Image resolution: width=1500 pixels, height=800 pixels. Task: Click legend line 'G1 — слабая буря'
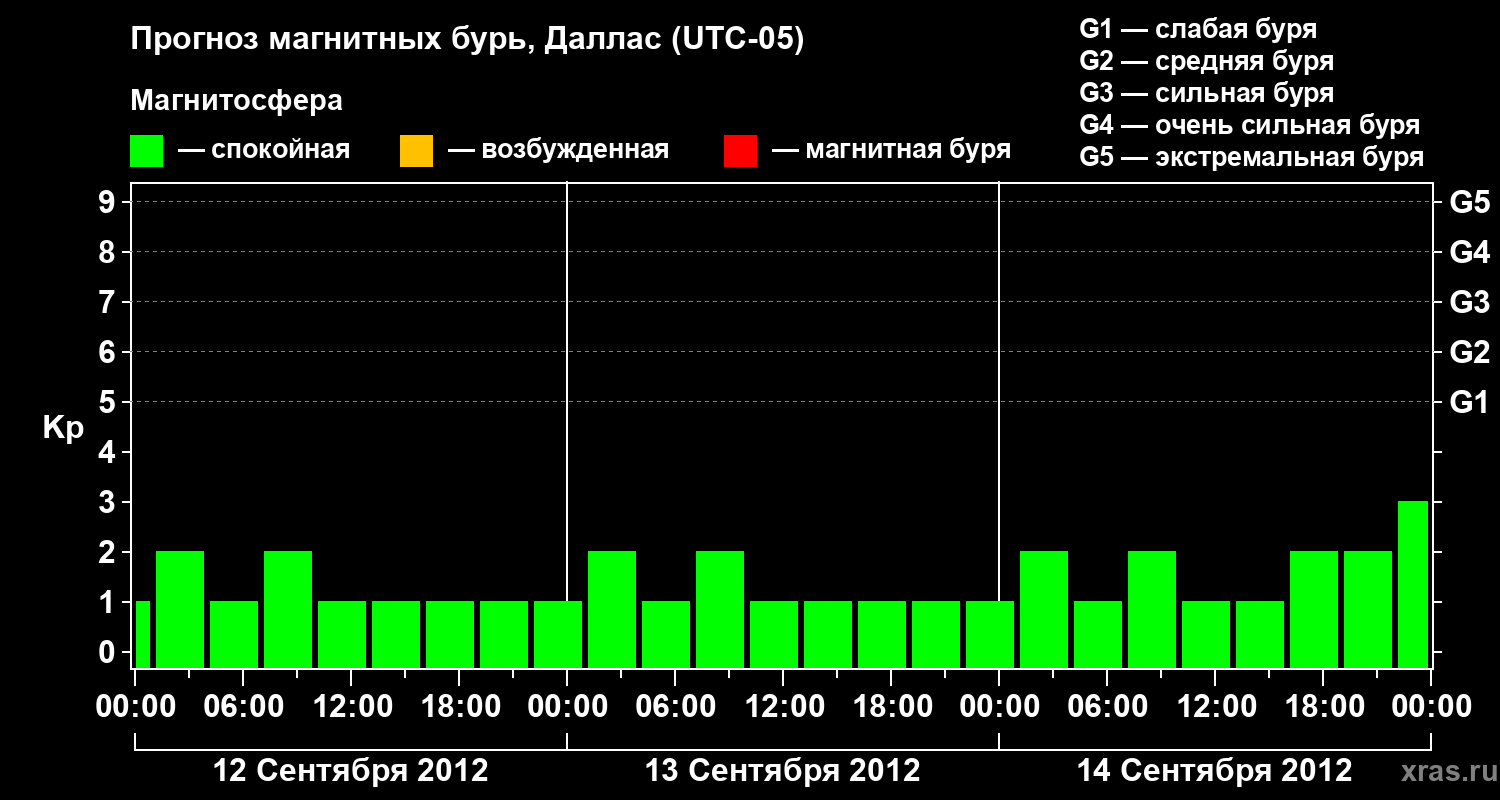(x=1198, y=29)
